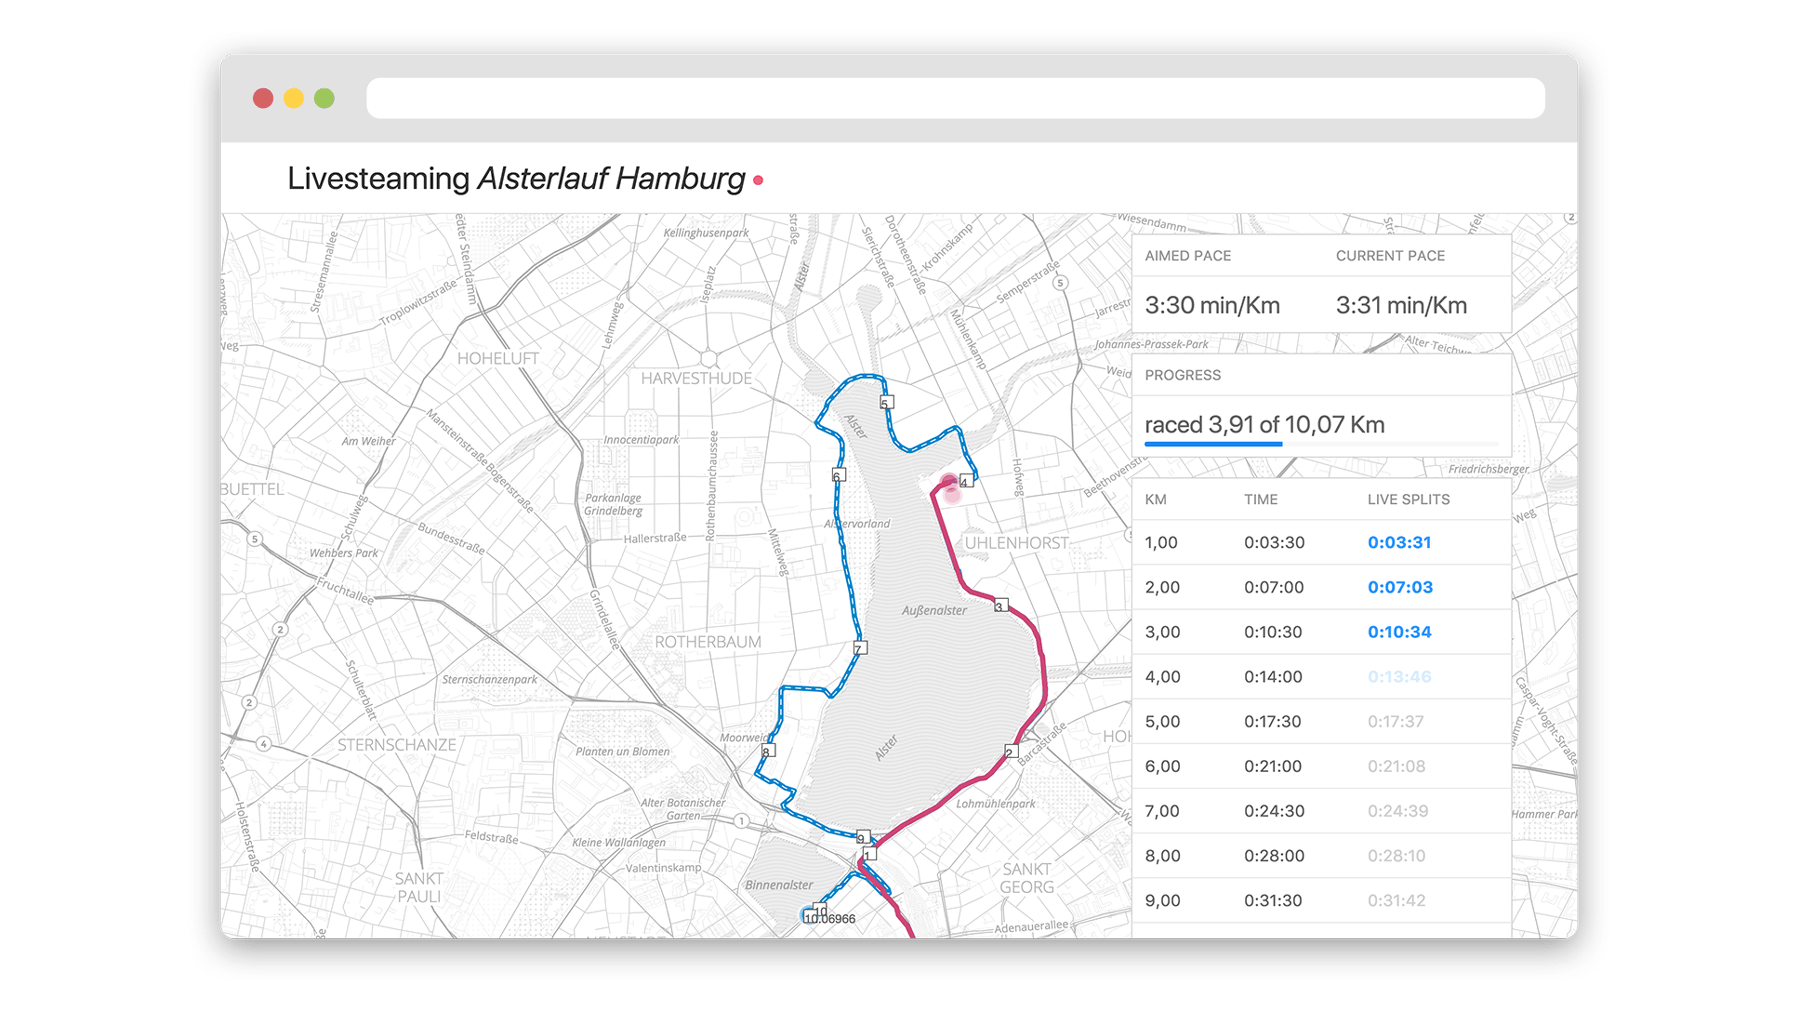Click the PROGRESS heading
This screenshot has height=1012, width=1800.
pyautogui.click(x=1182, y=375)
